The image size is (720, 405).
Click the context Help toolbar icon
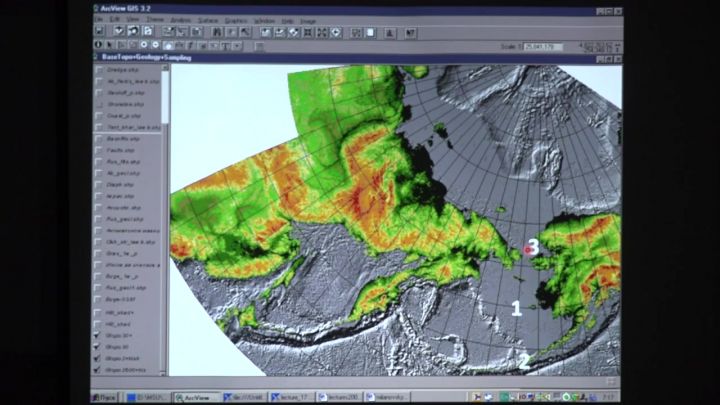(x=411, y=32)
